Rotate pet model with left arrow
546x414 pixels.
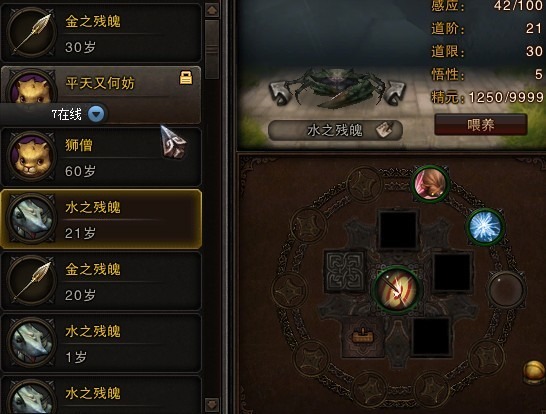point(282,93)
